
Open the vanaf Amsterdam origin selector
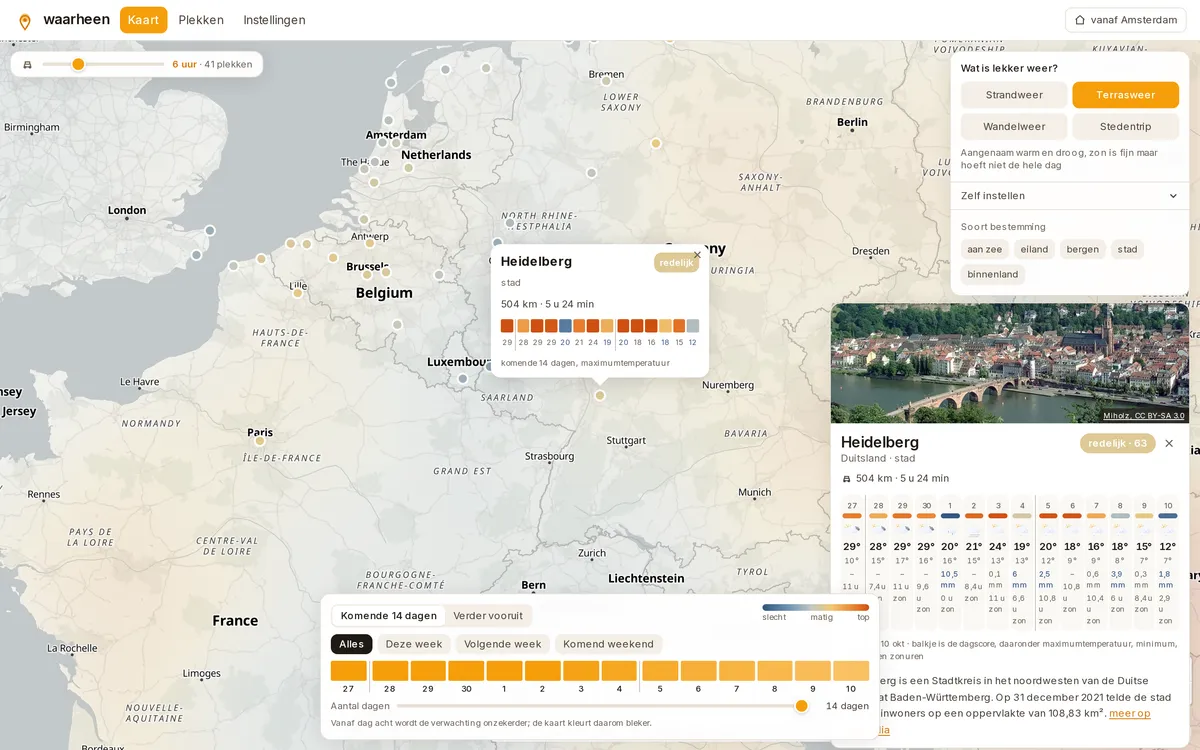pyautogui.click(x=1126, y=20)
